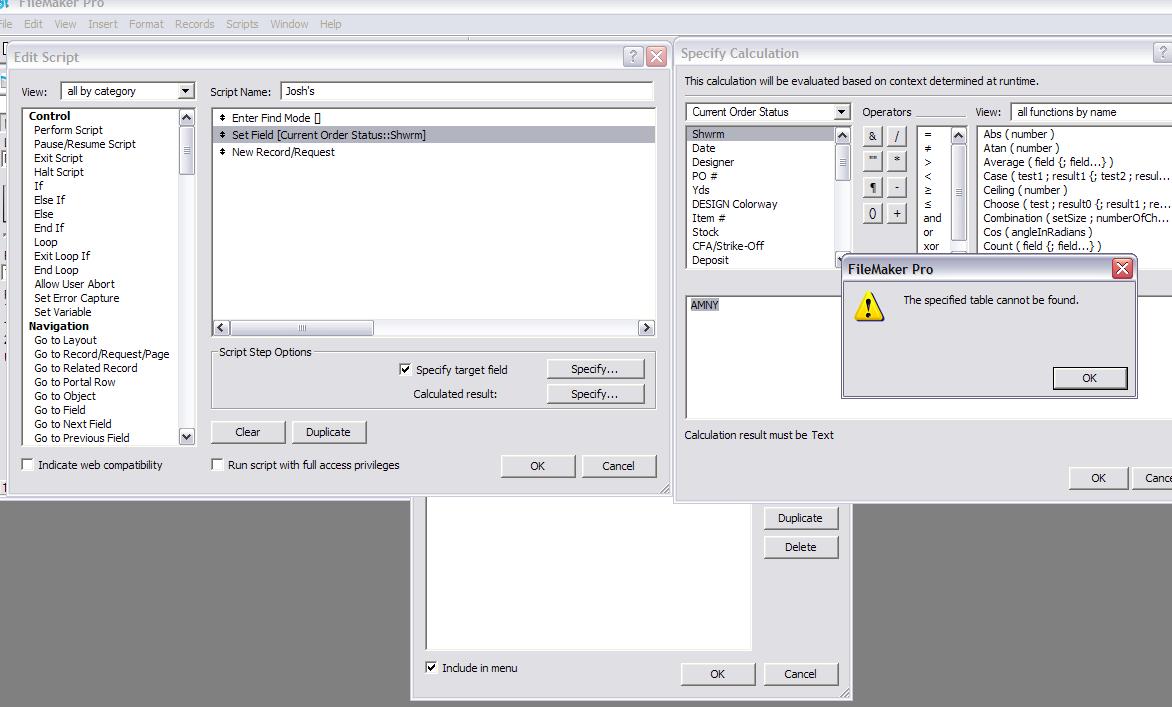Open the Help menu

[x=330, y=24]
